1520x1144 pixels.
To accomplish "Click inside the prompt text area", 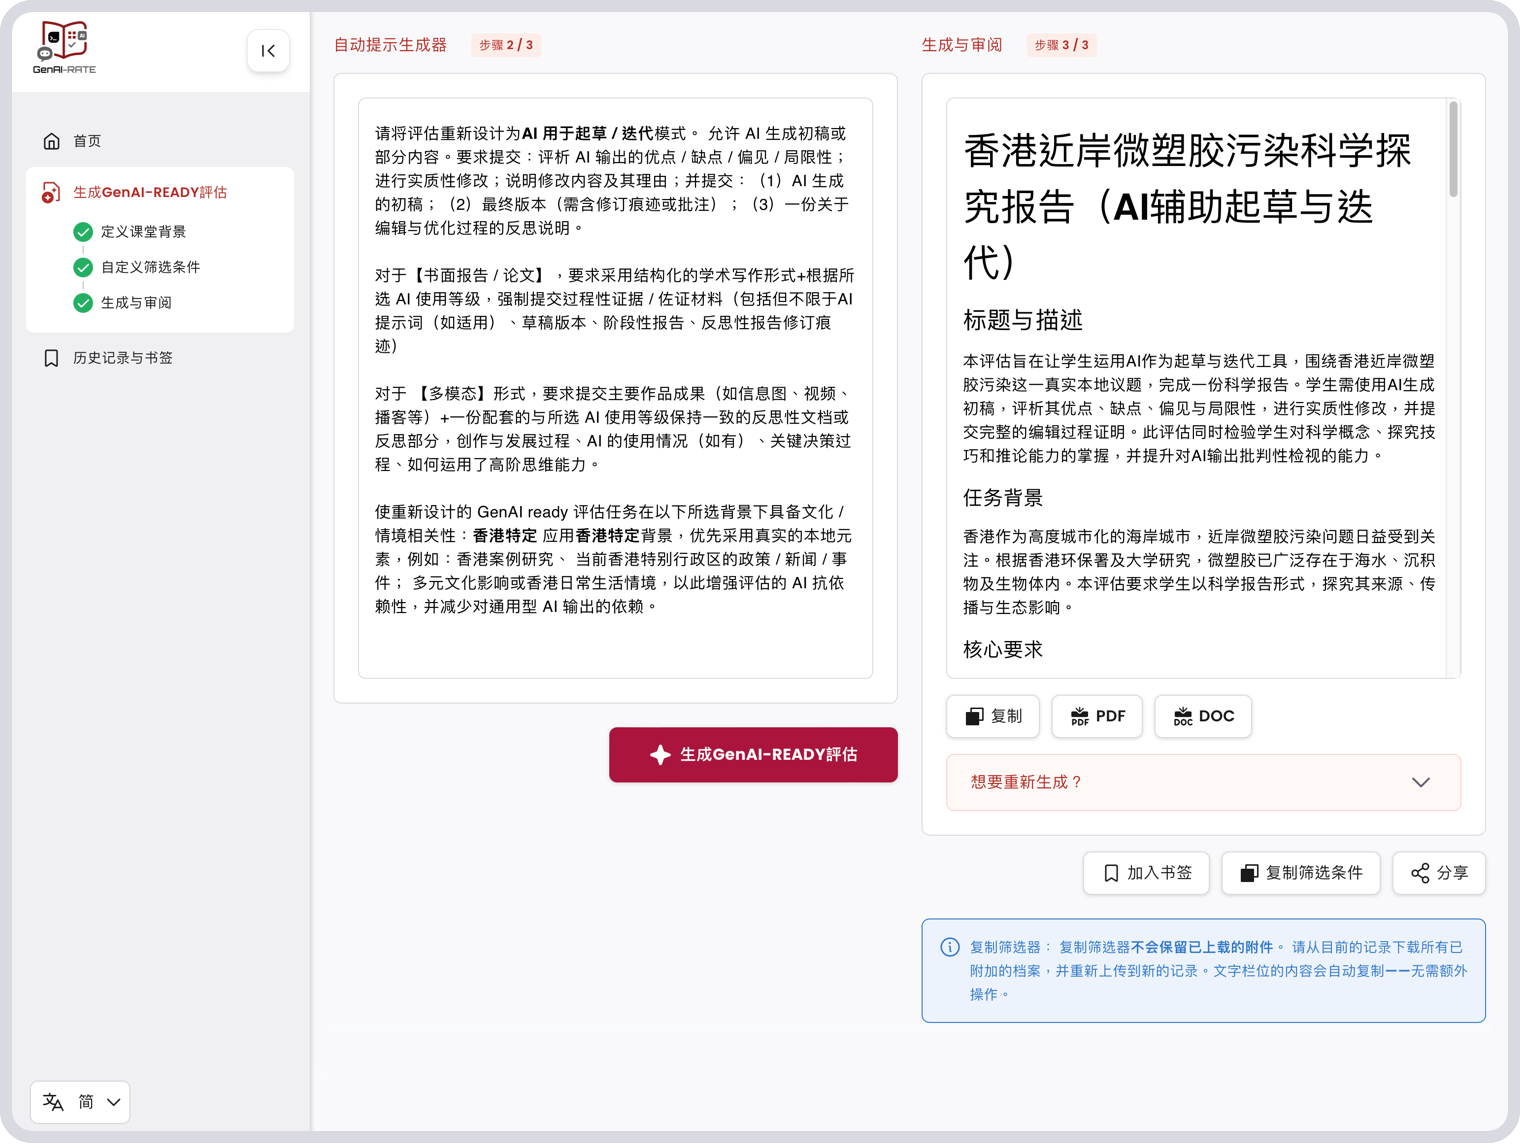I will [x=615, y=388].
